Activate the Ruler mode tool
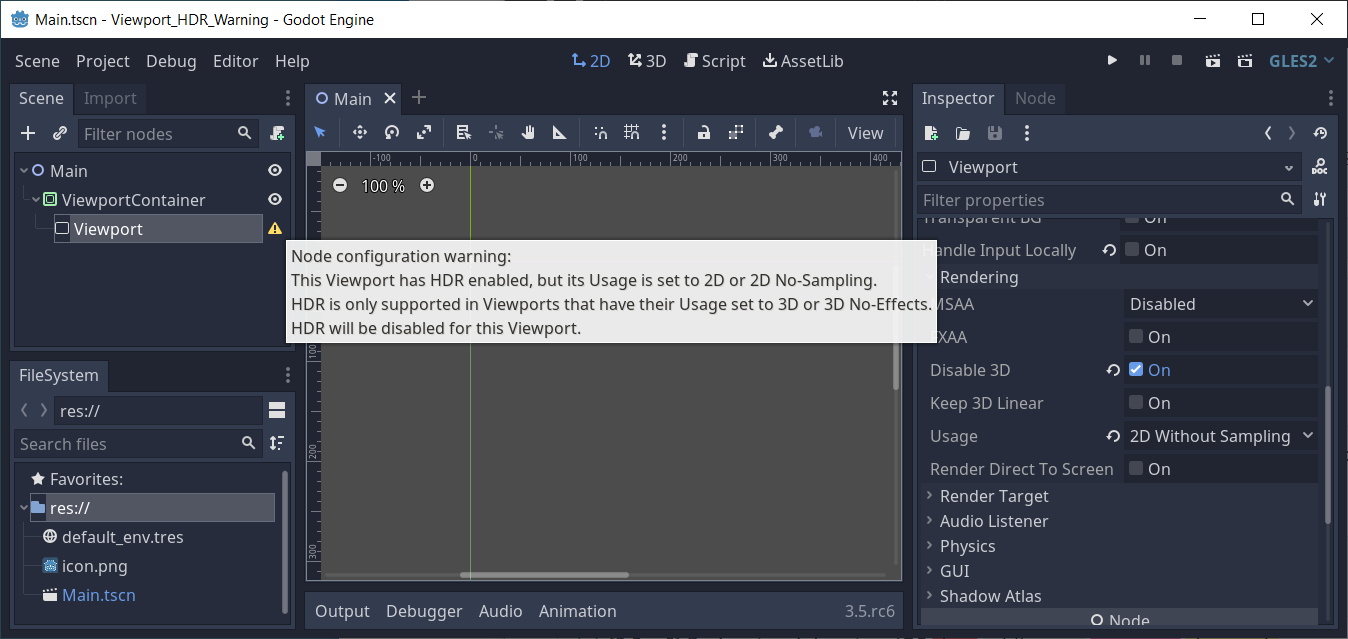1348x639 pixels. (x=559, y=132)
